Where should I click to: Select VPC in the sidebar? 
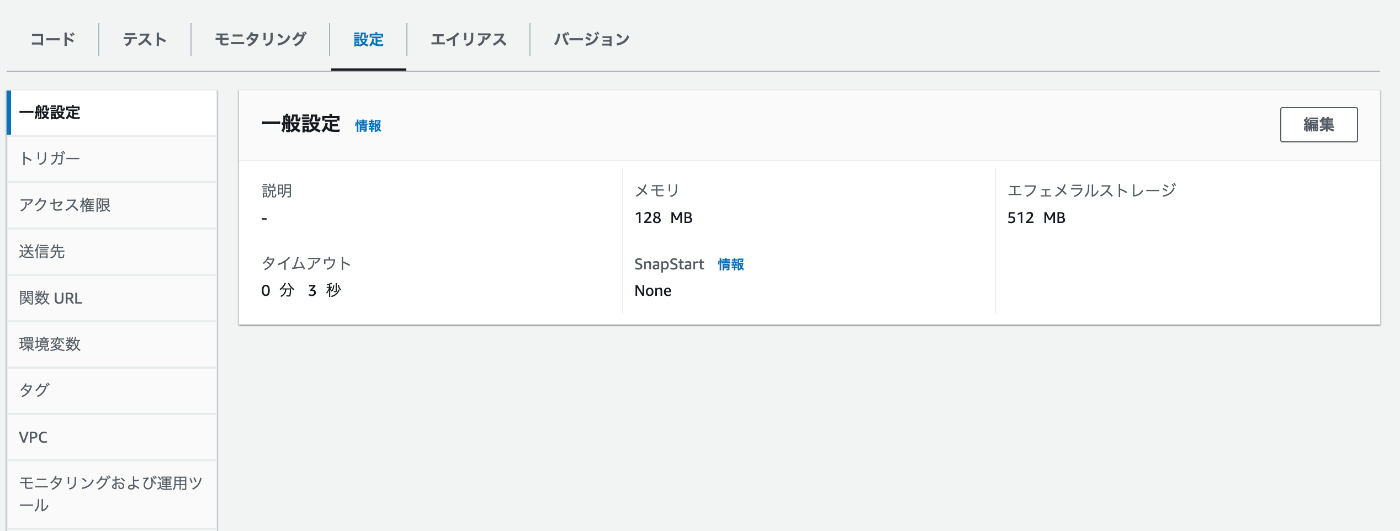pyautogui.click(x=33, y=437)
